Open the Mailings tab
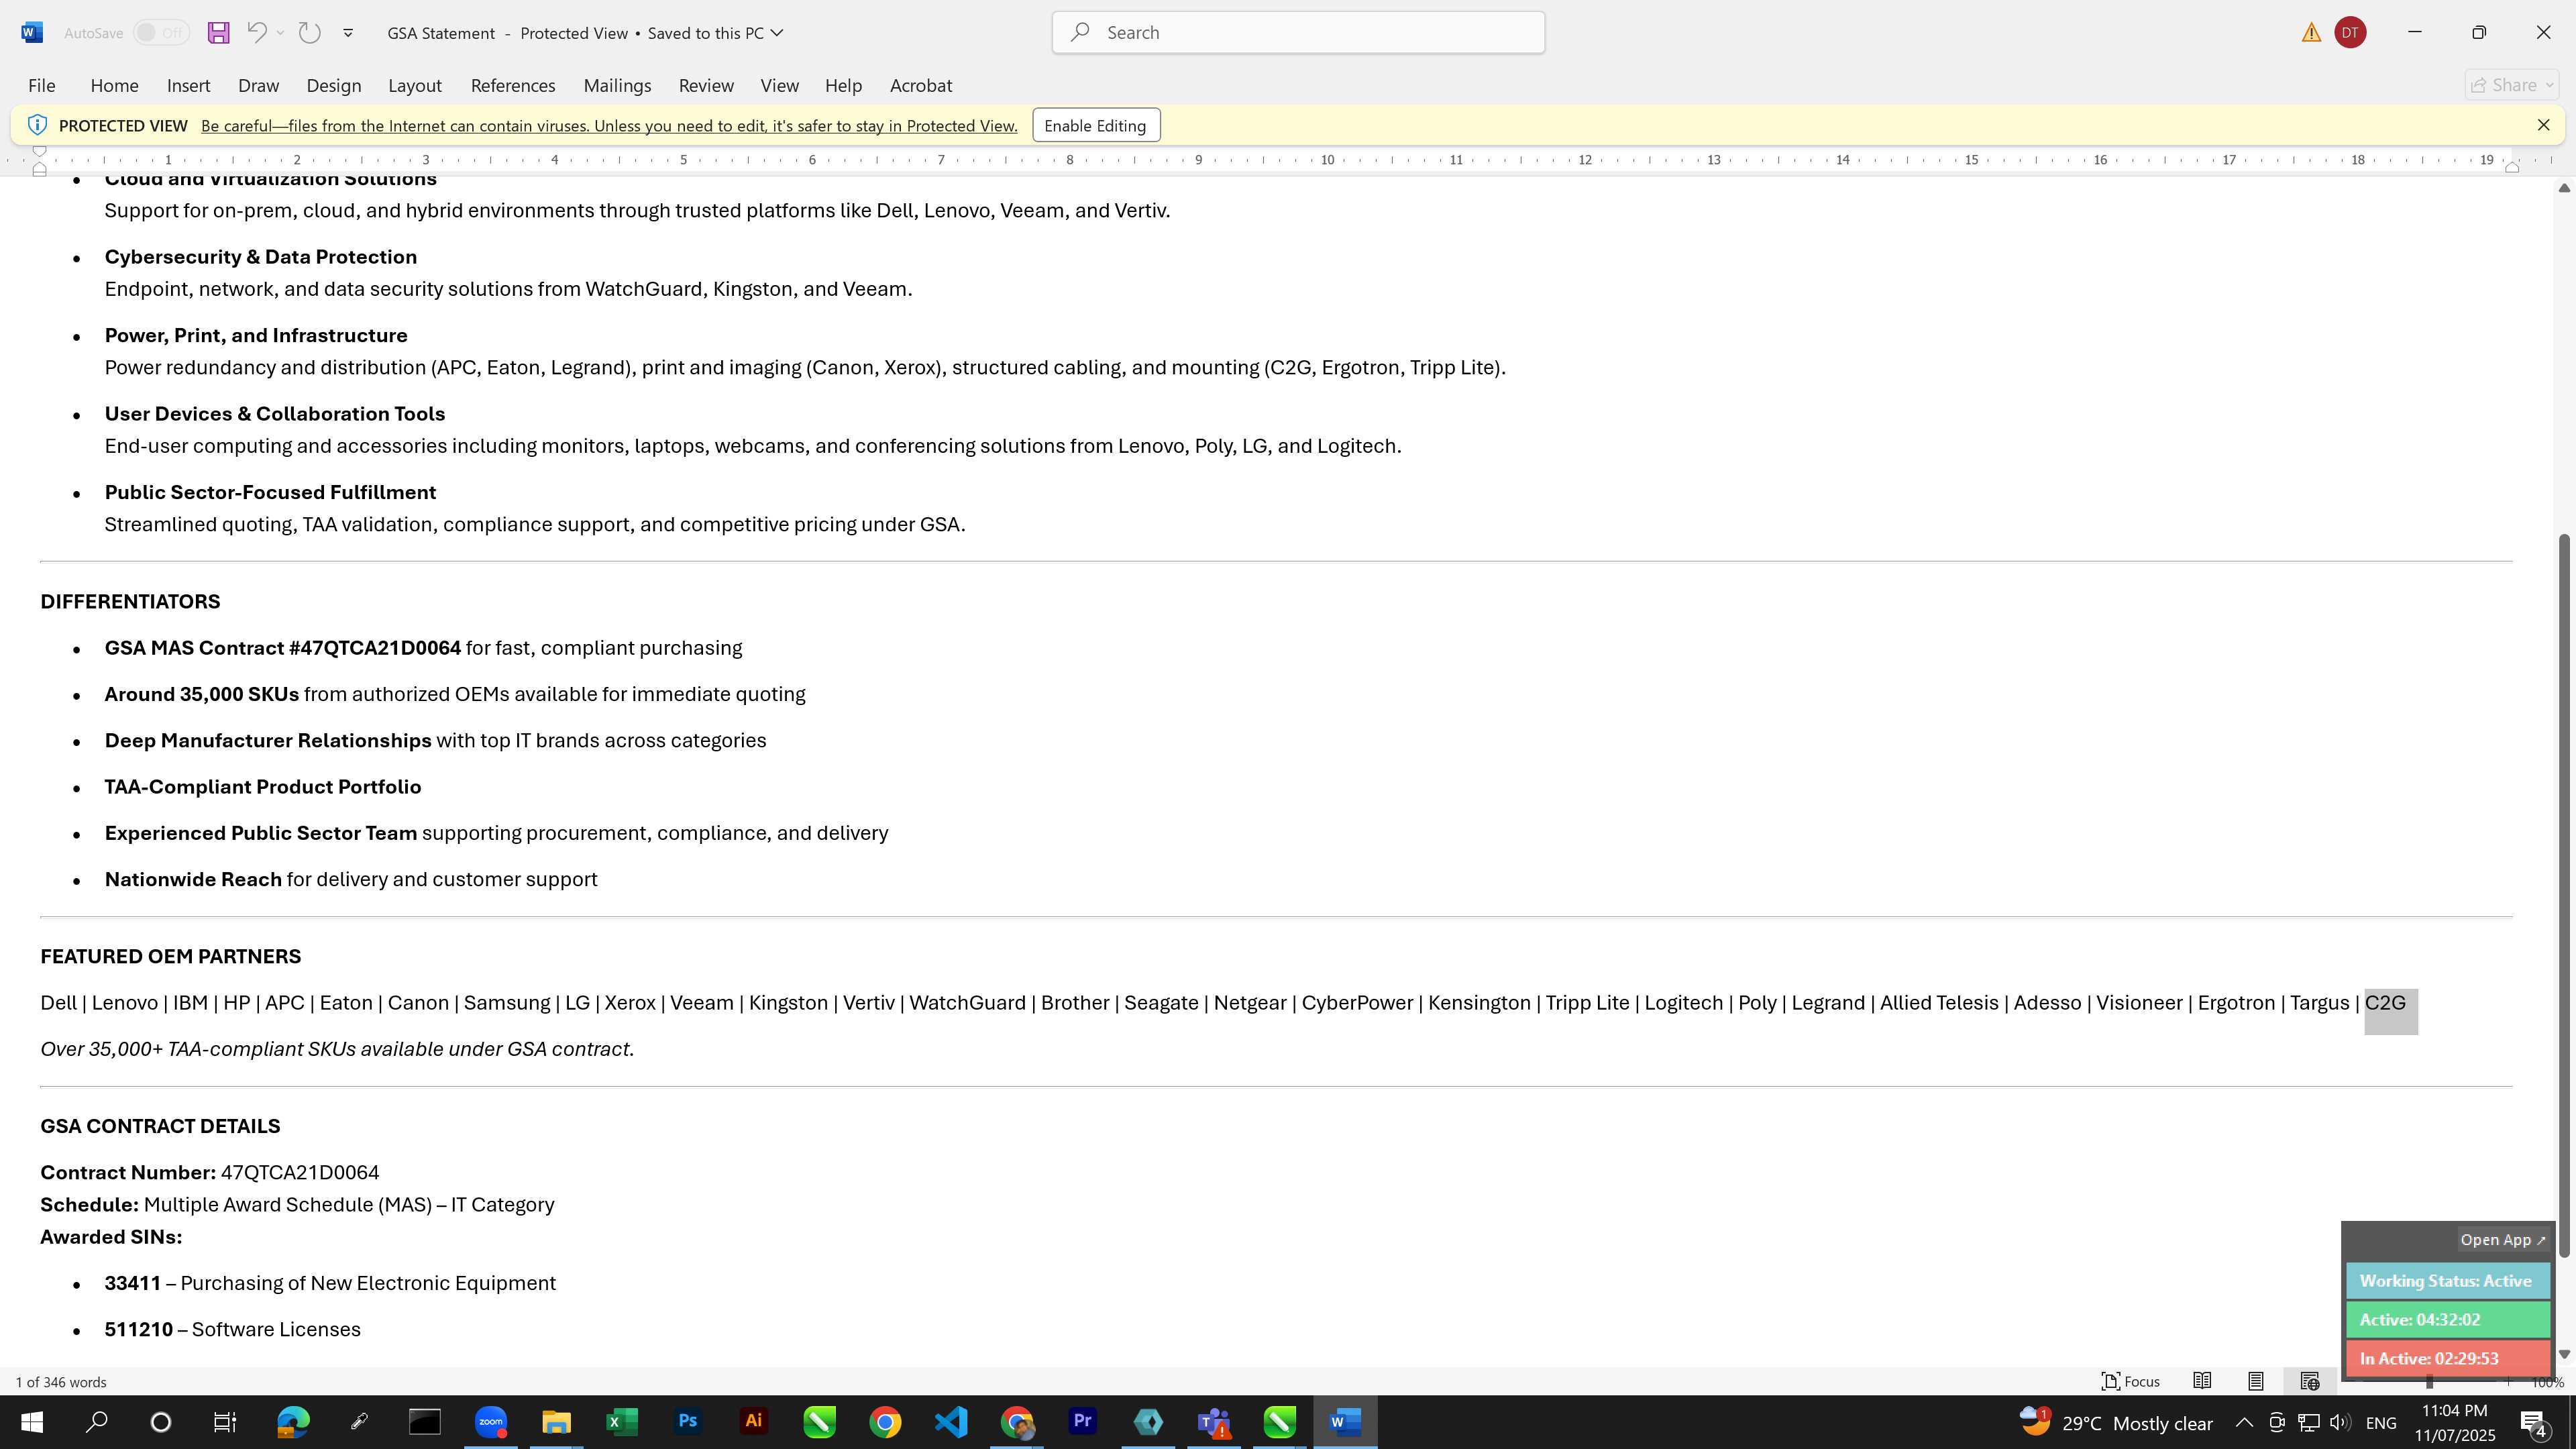Viewport: 2576px width, 1449px height. 617,85
